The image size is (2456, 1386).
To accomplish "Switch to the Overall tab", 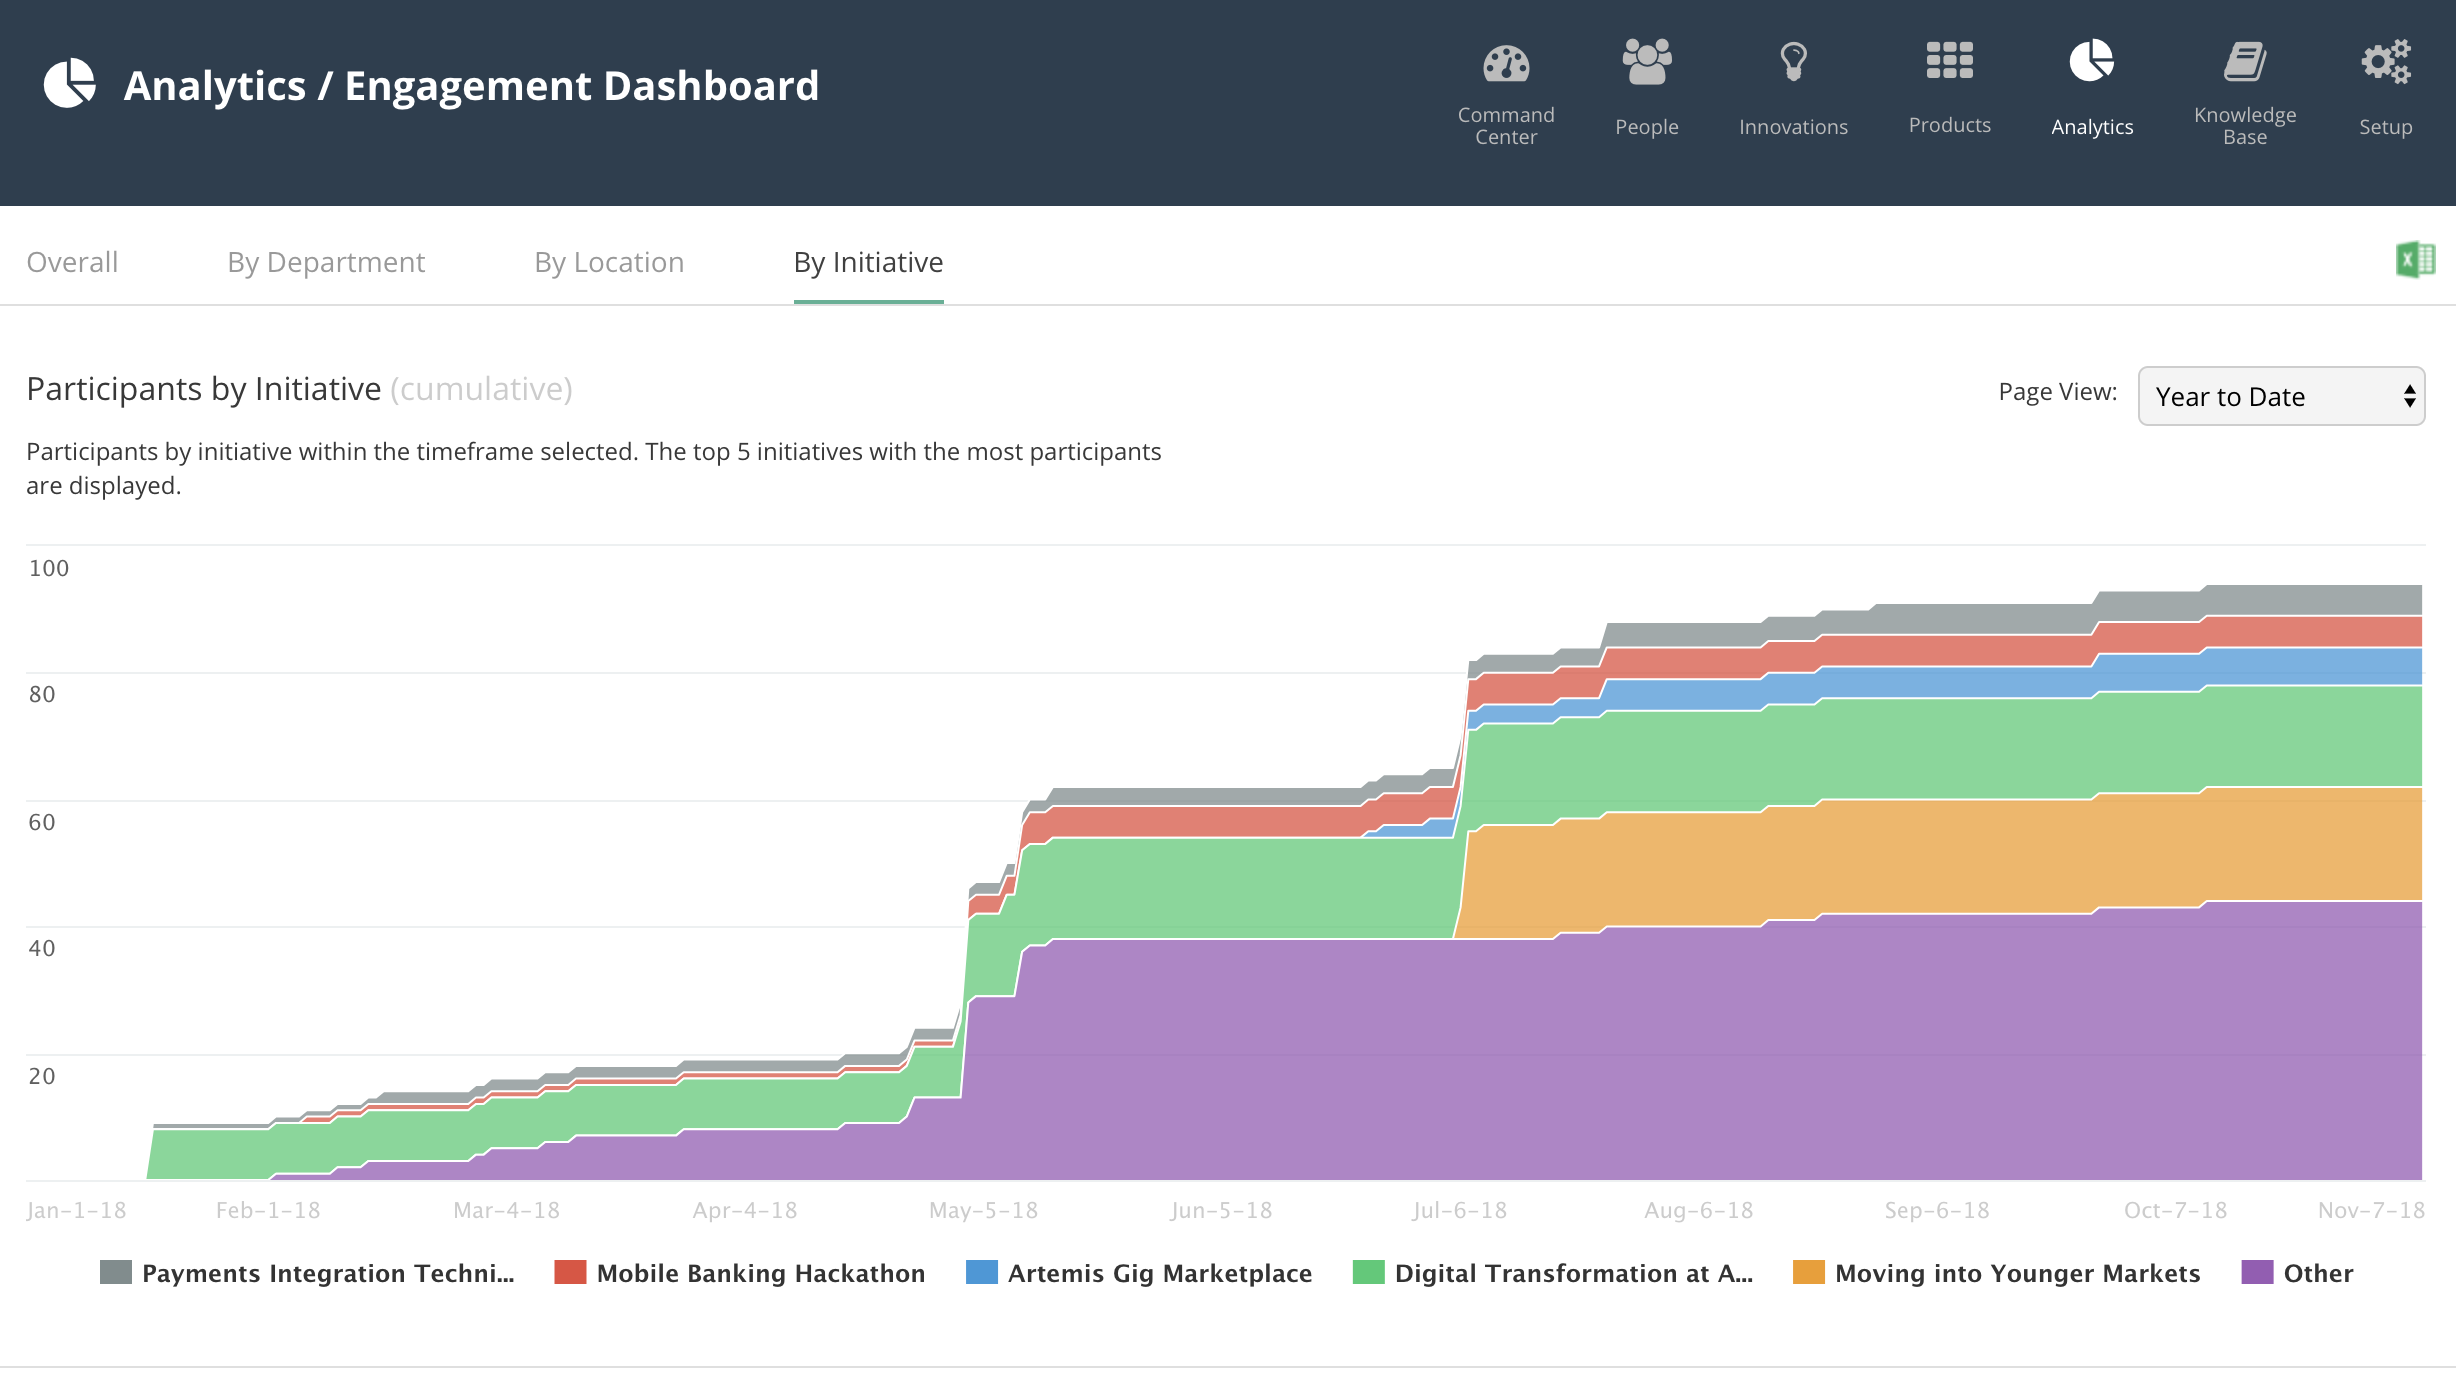I will pos(72,262).
